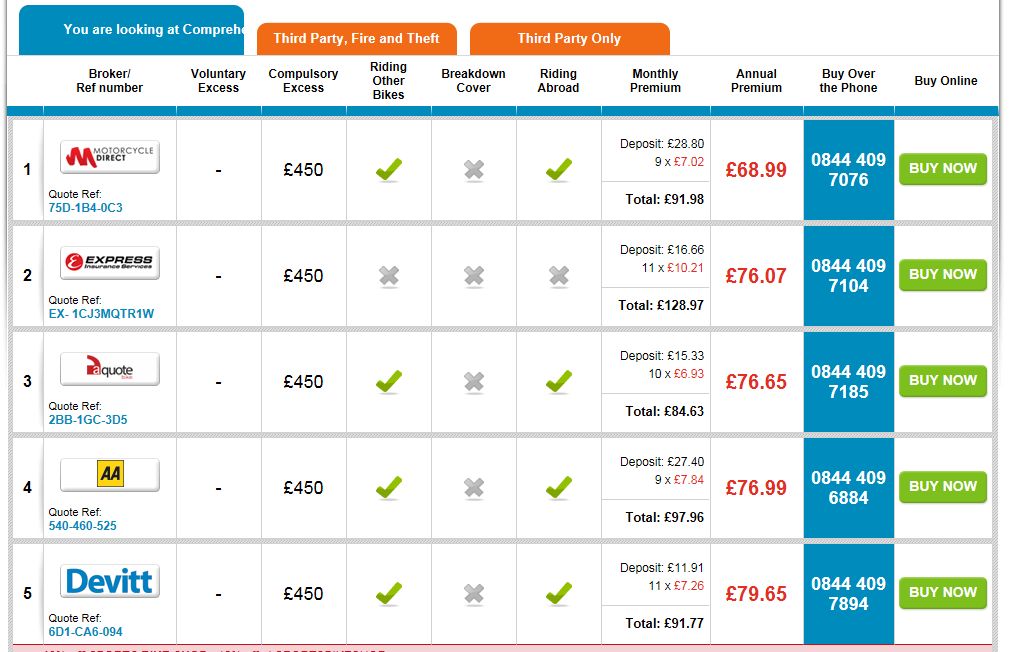Click Motorcycle Direct's Riding Other Bikes checkmark
The width and height of the screenshot is (1013, 652).
389,170
